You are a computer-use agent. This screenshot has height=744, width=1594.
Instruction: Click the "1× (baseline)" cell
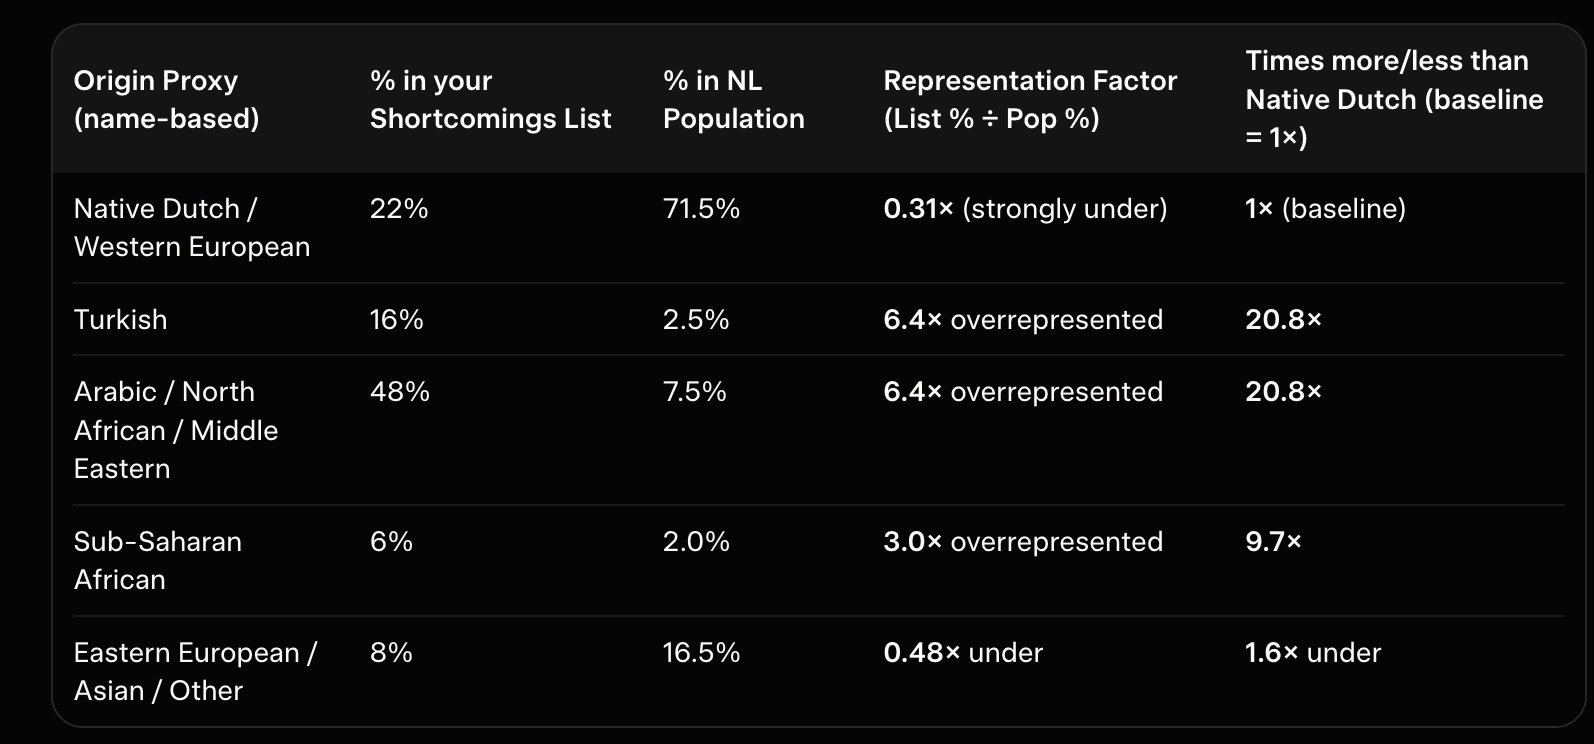point(1325,209)
